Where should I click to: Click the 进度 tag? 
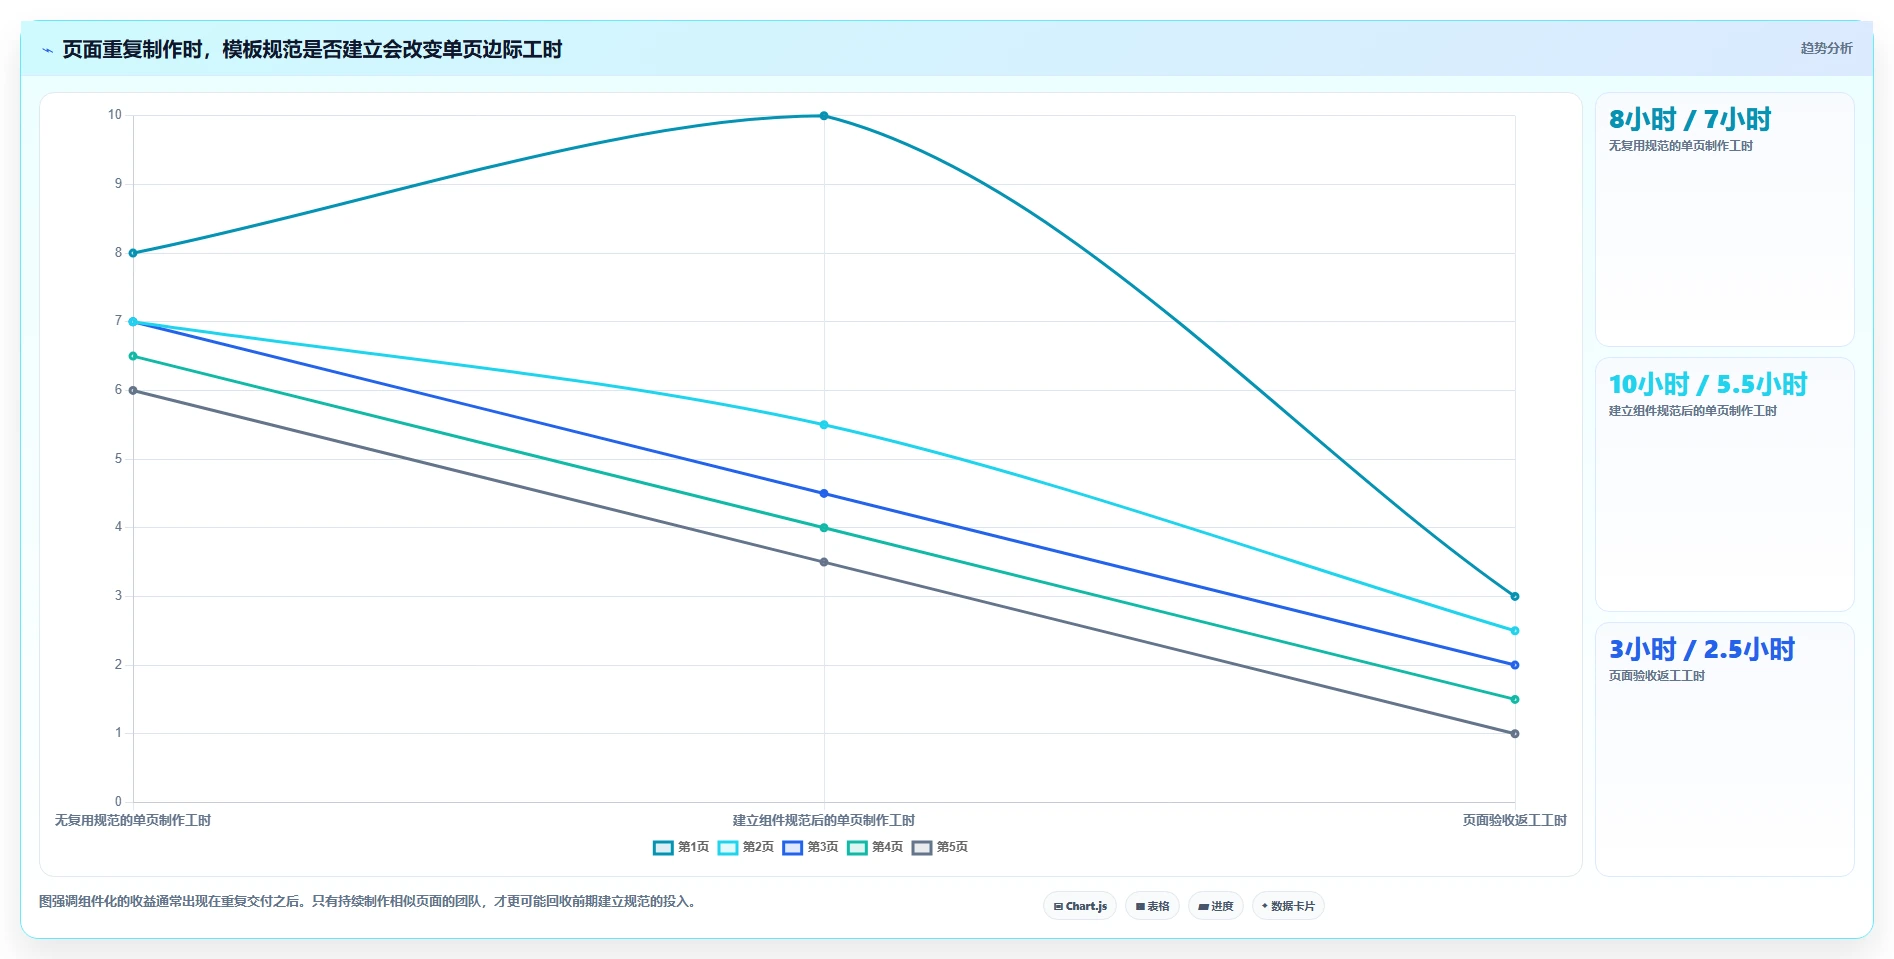click(1216, 906)
